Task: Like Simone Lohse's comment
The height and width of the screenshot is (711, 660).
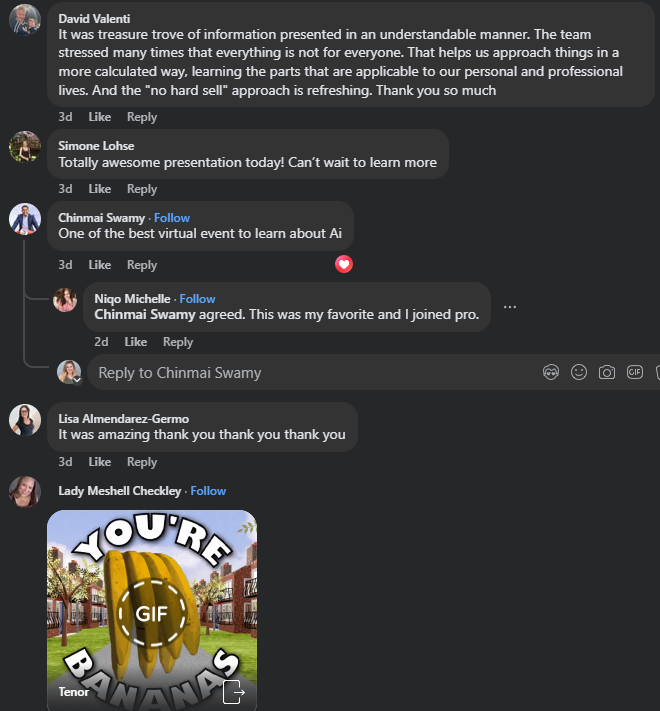Action: click(x=100, y=189)
